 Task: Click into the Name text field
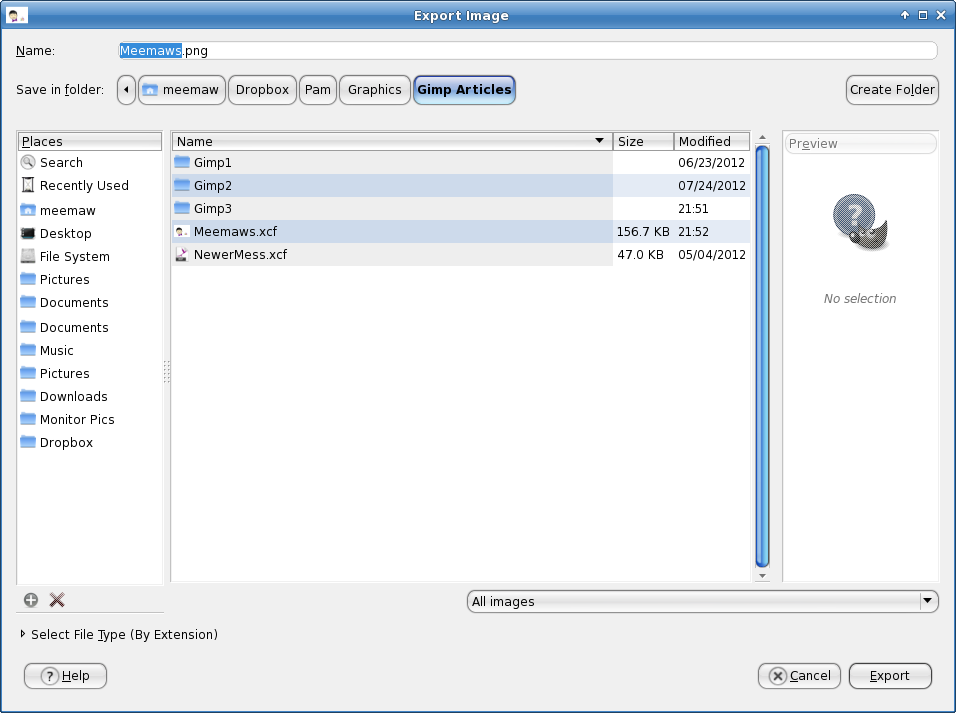coord(527,51)
